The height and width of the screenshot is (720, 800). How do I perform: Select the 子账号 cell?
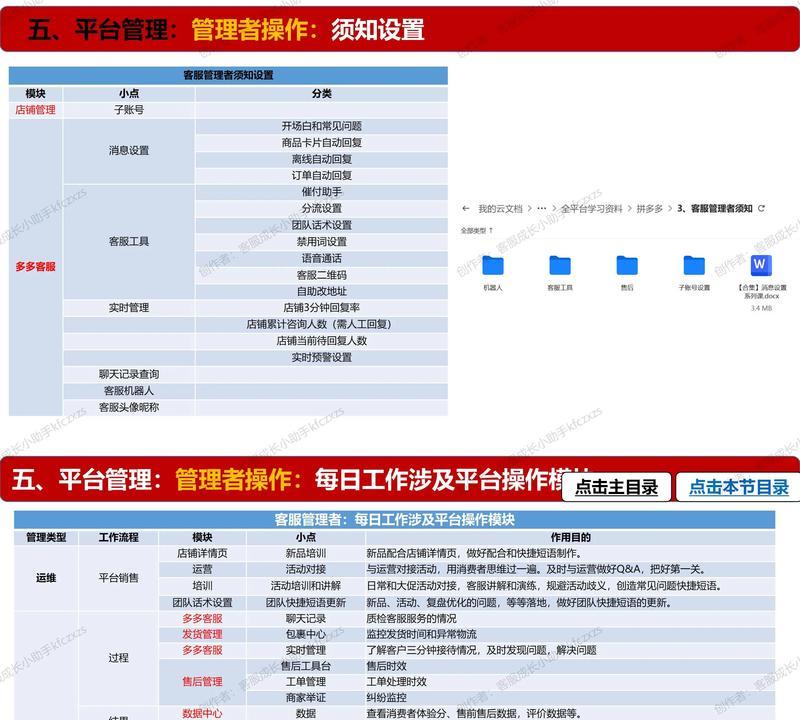129,110
